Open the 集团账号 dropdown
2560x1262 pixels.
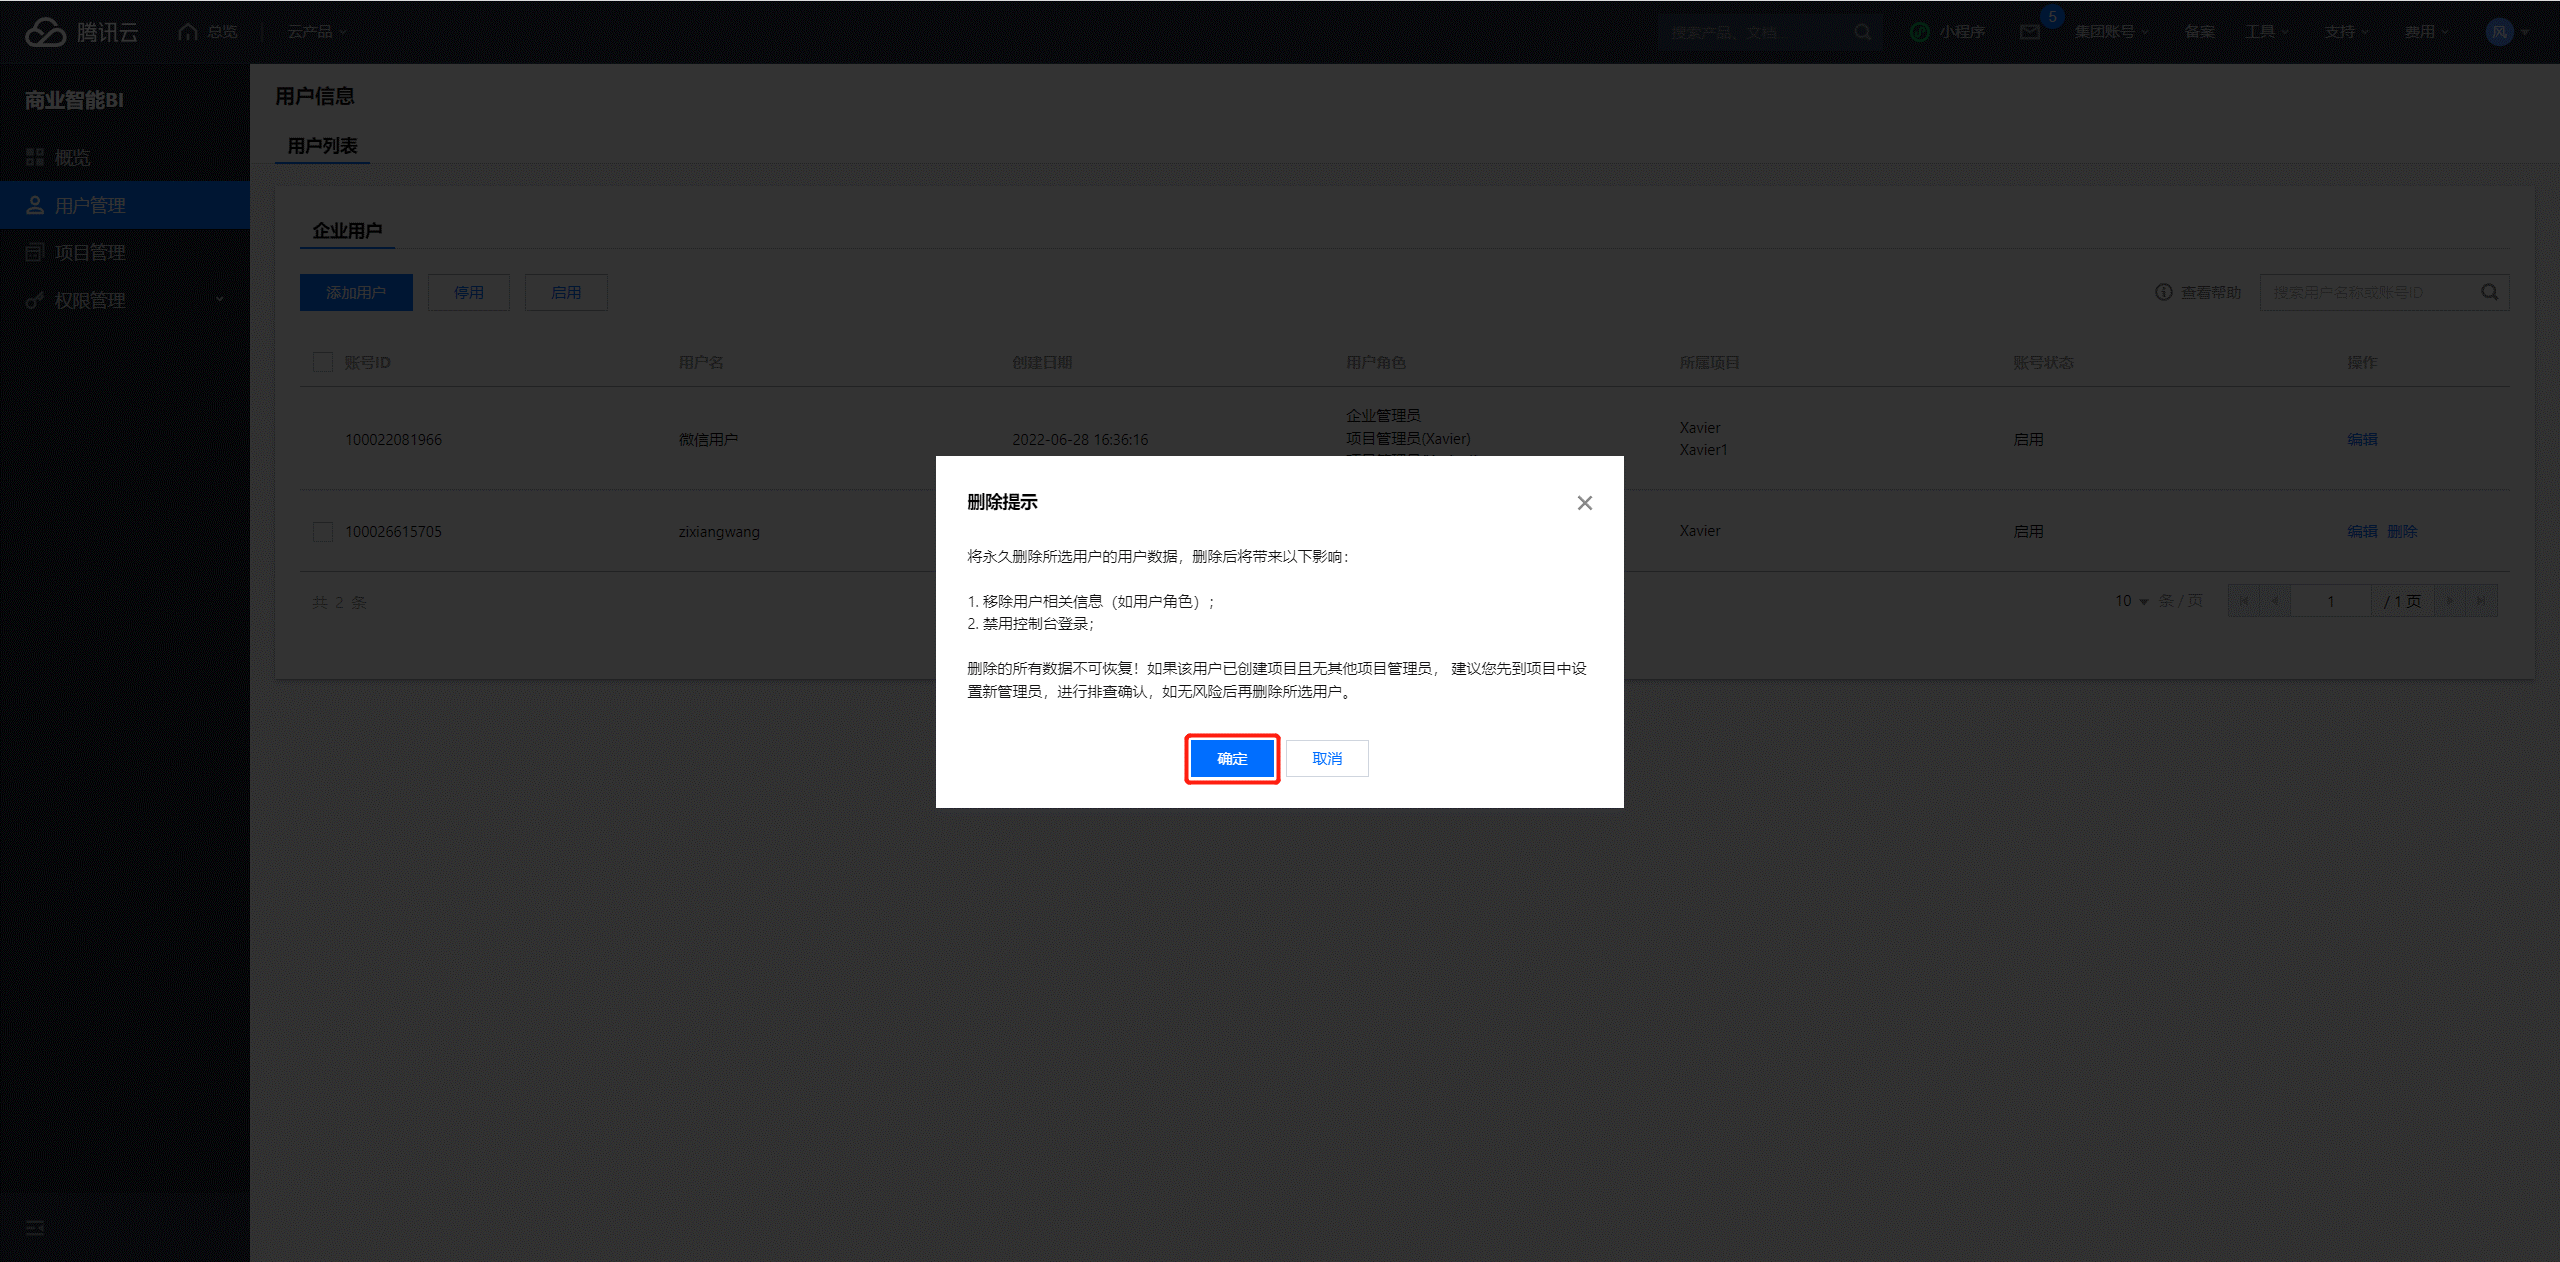(2110, 32)
